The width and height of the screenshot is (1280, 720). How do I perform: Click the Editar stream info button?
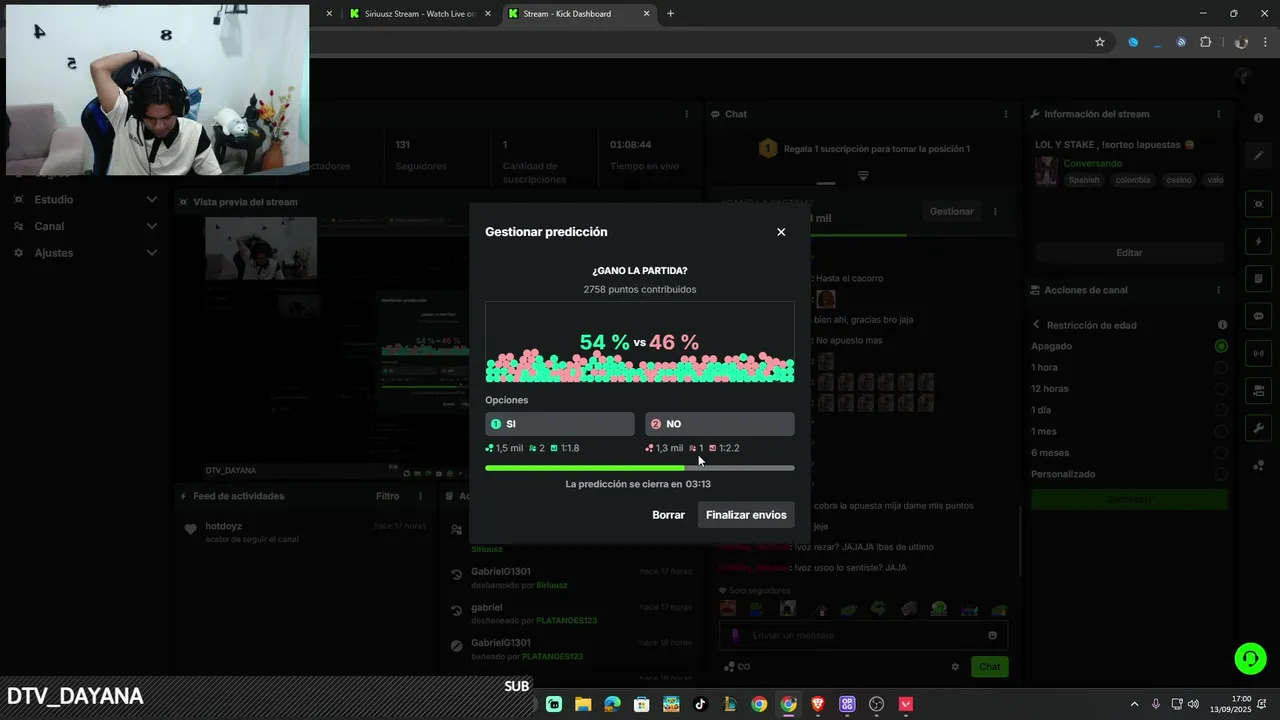[x=1129, y=253]
